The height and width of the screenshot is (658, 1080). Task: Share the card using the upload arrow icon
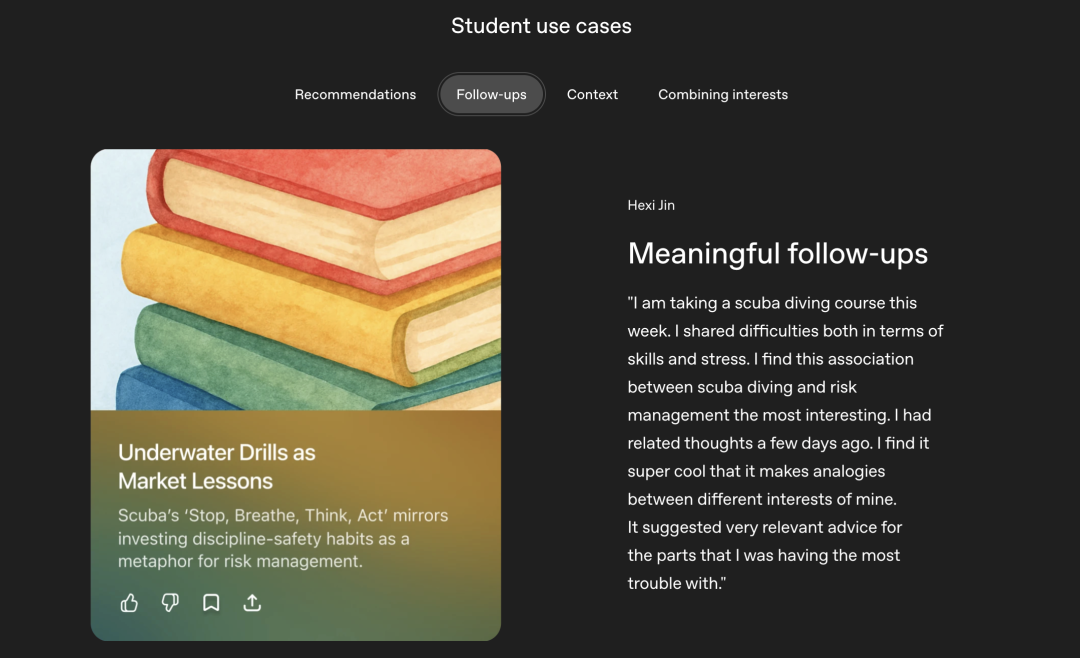[x=252, y=603]
